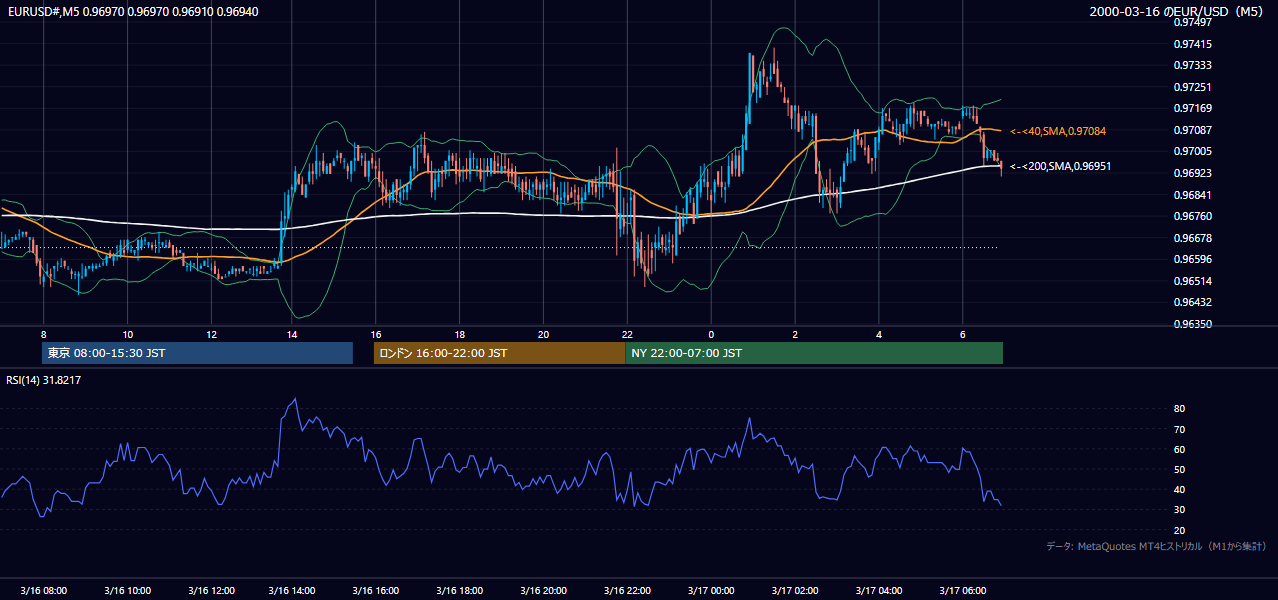
Task: Click the 3/16 20:00 date label
Action: pos(544,590)
